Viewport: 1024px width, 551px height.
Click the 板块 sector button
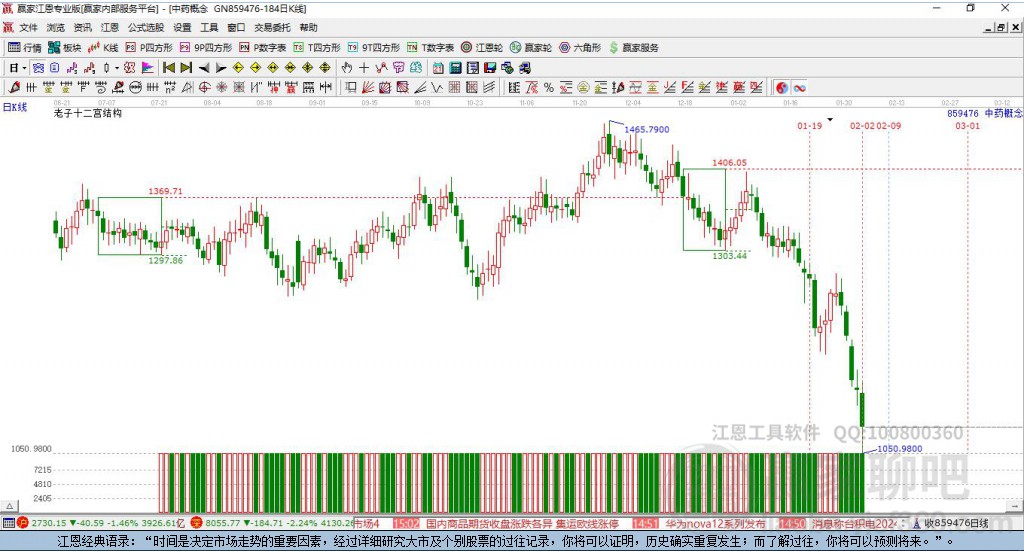[x=65, y=47]
